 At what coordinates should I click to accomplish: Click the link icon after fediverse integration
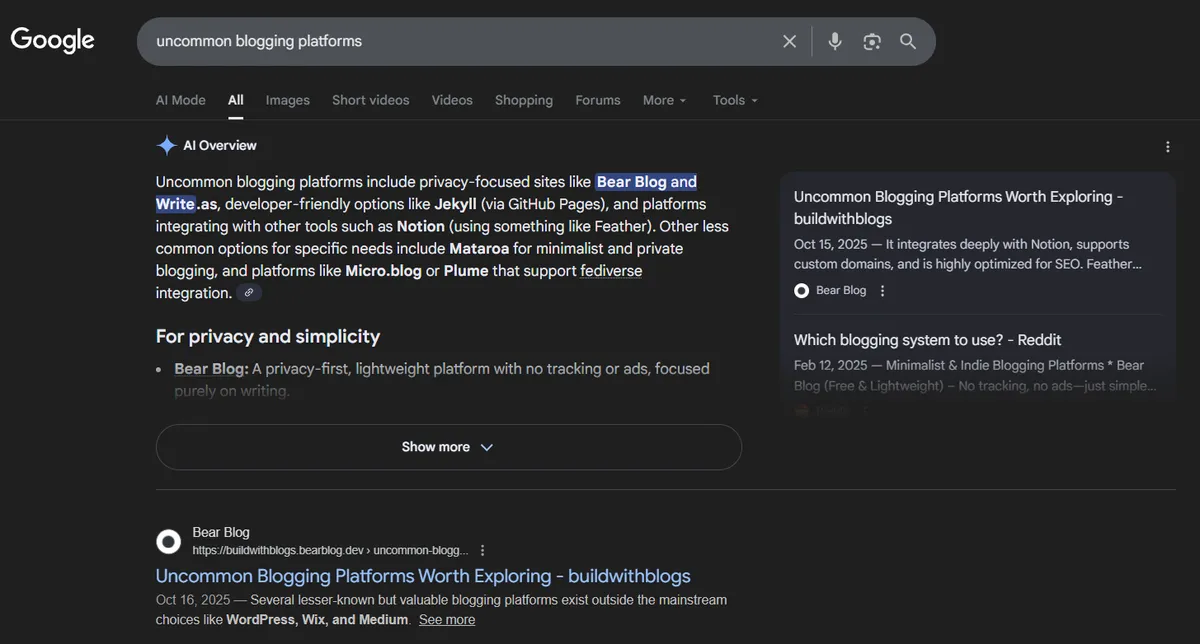pos(249,293)
